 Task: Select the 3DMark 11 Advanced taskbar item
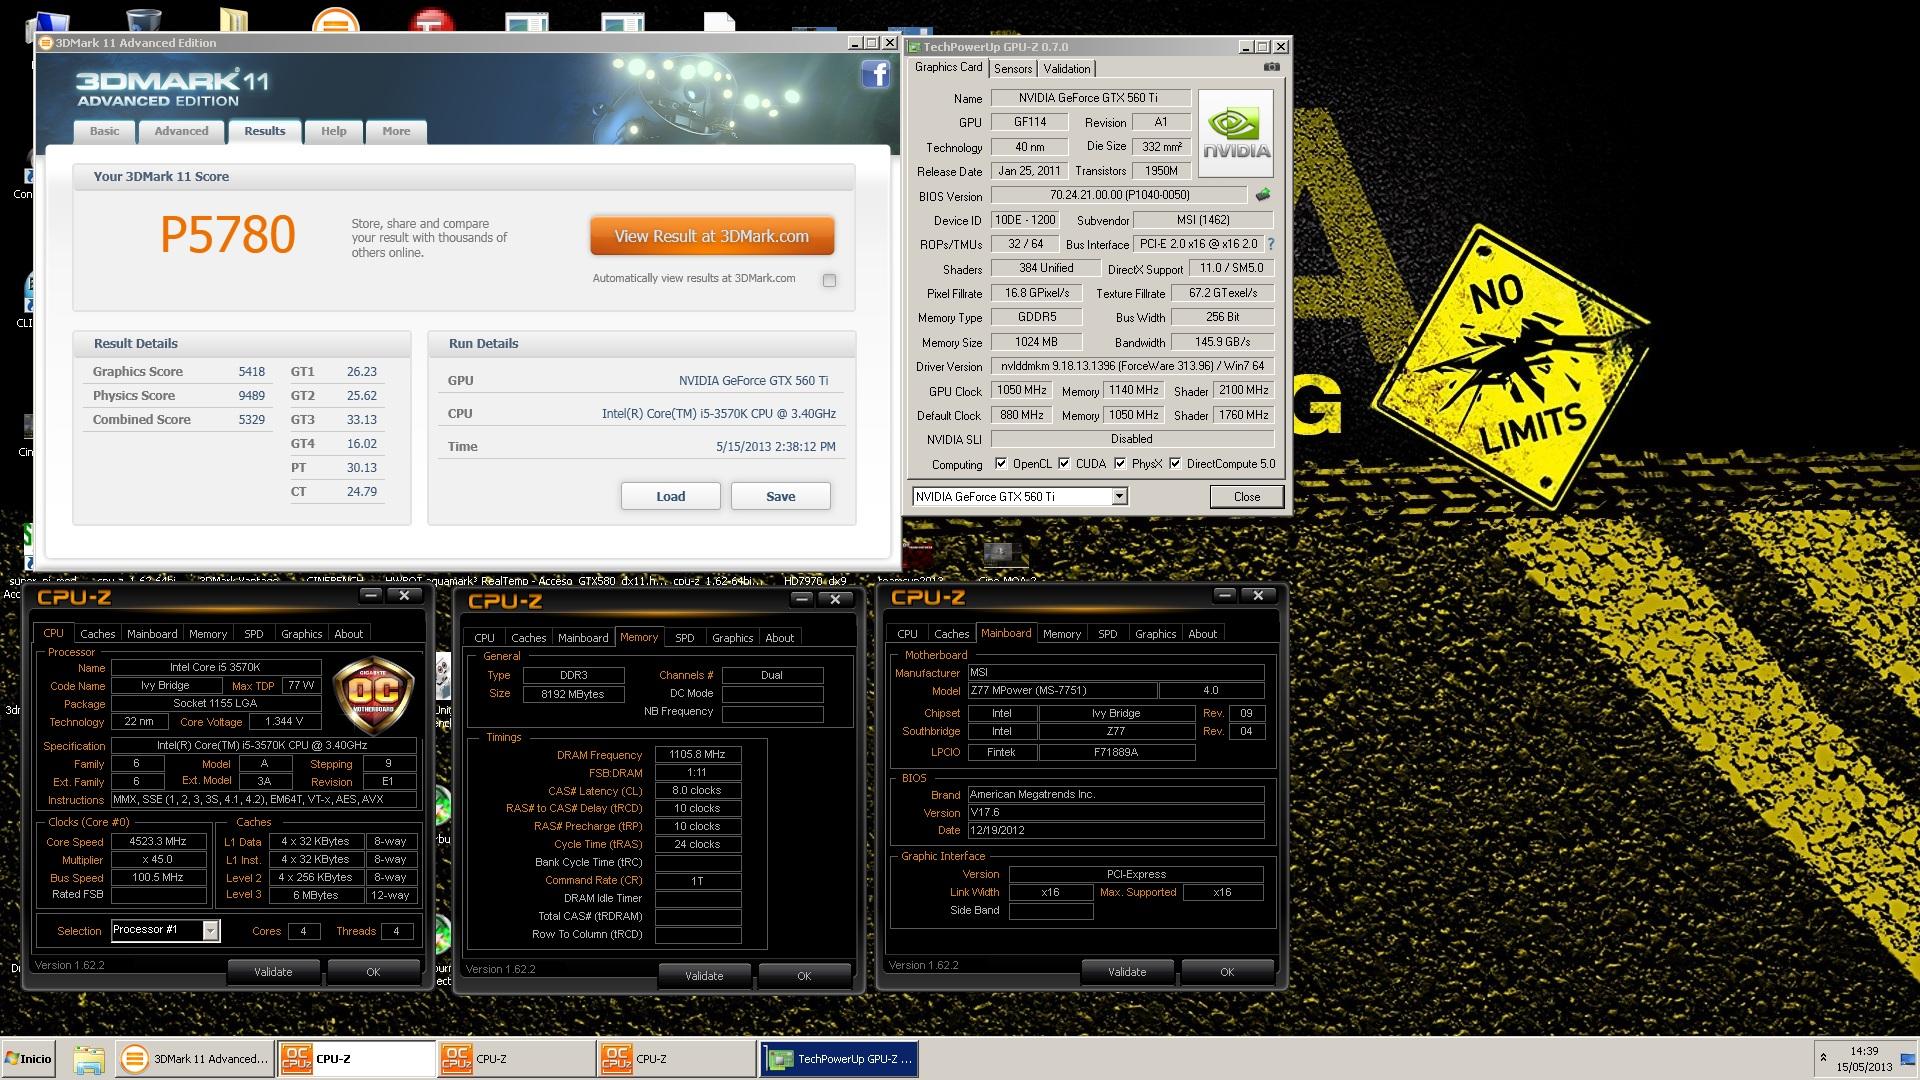point(195,1059)
